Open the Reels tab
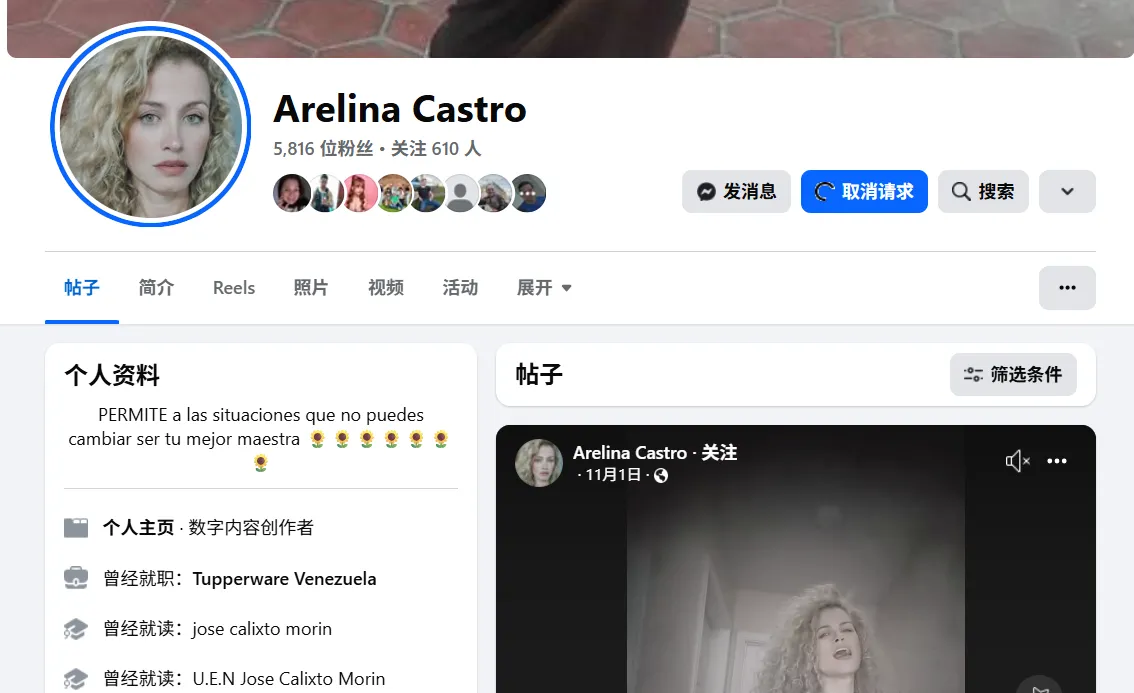 (x=233, y=287)
